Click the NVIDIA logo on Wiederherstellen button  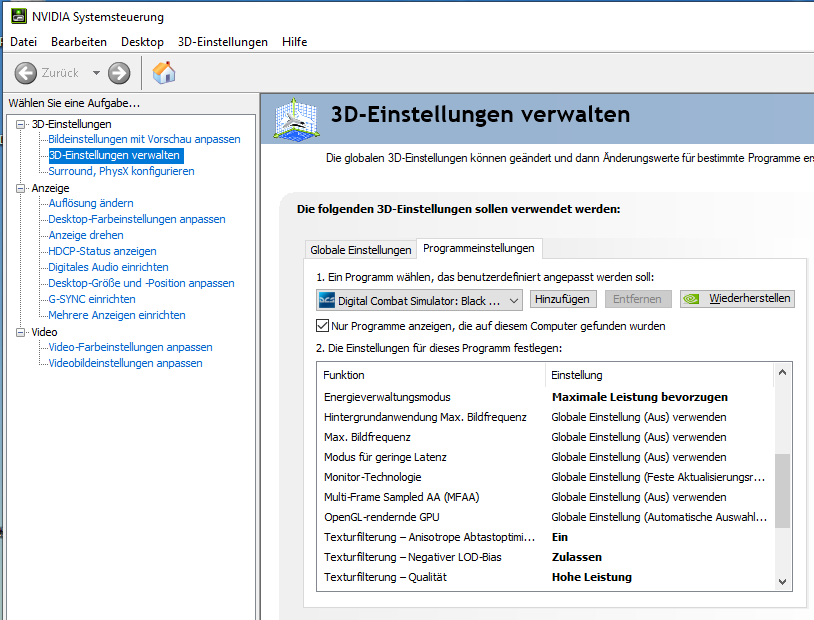click(691, 299)
